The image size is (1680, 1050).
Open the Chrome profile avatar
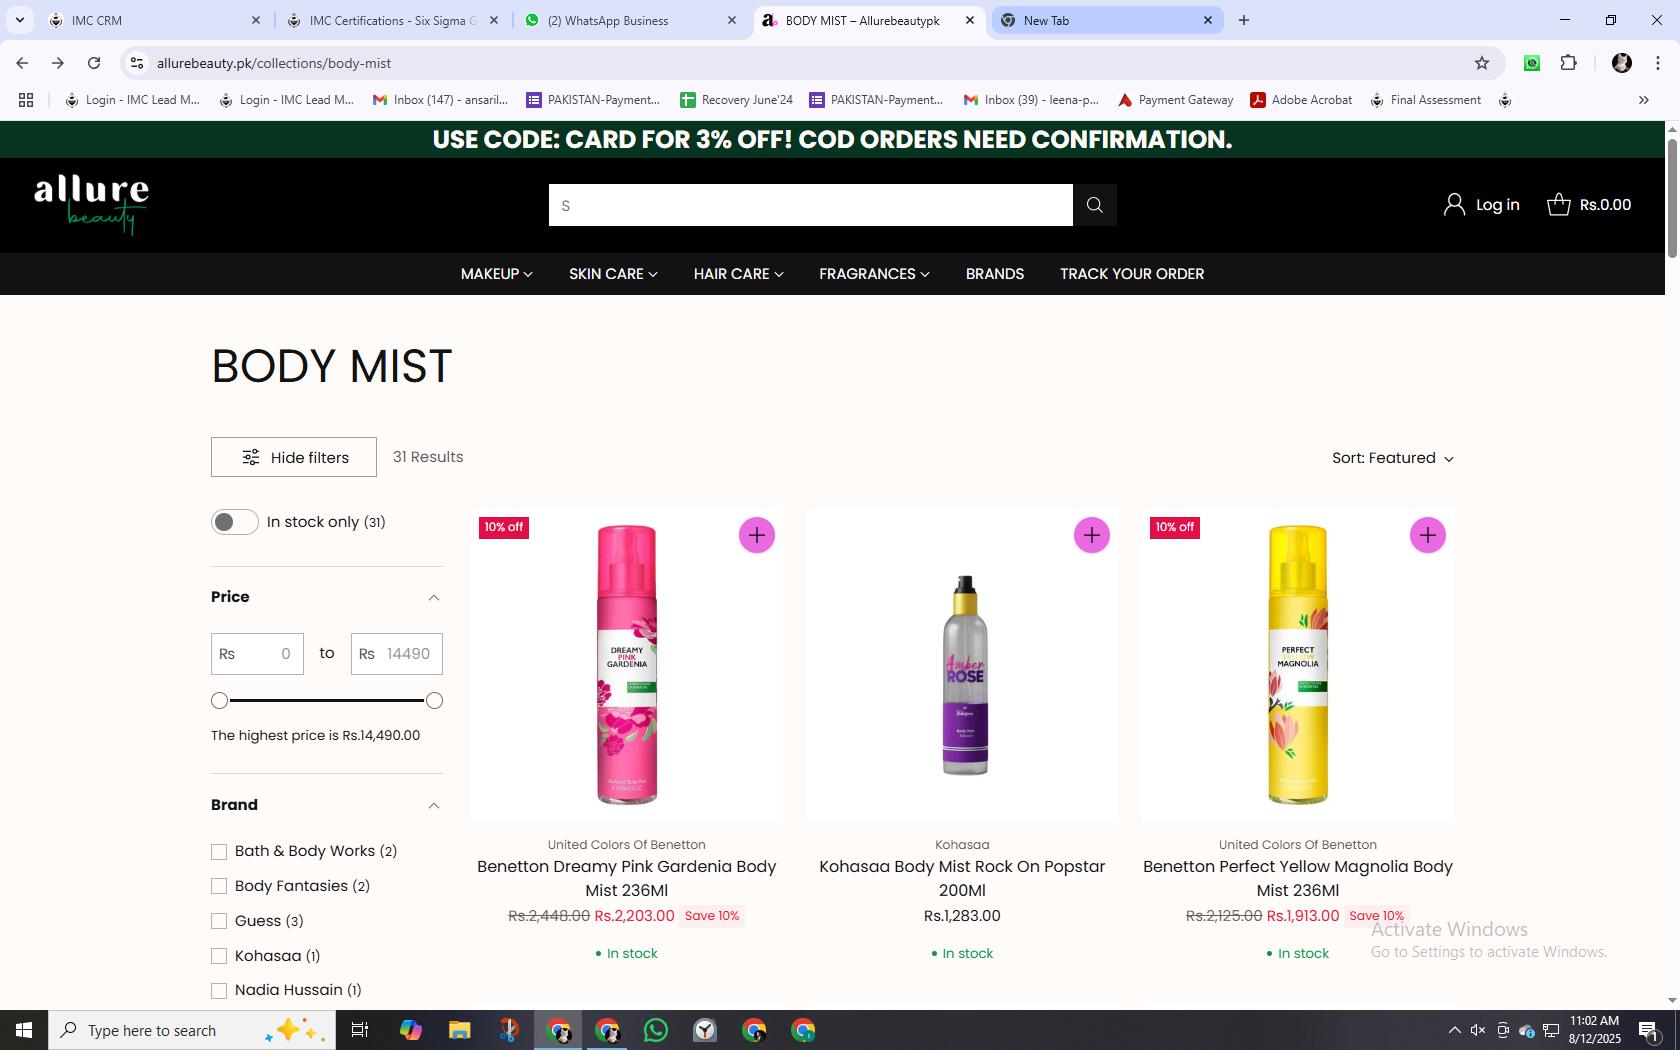tap(1622, 63)
